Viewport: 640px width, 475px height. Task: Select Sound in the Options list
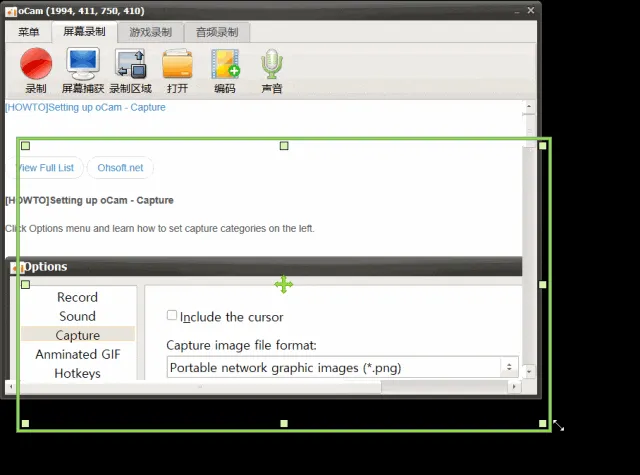coord(78,316)
